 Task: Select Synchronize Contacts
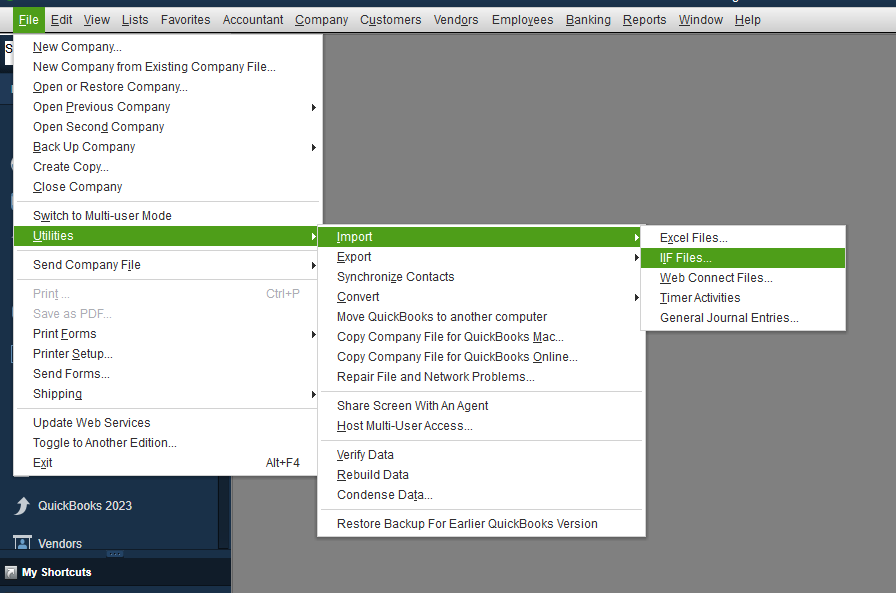click(481, 277)
